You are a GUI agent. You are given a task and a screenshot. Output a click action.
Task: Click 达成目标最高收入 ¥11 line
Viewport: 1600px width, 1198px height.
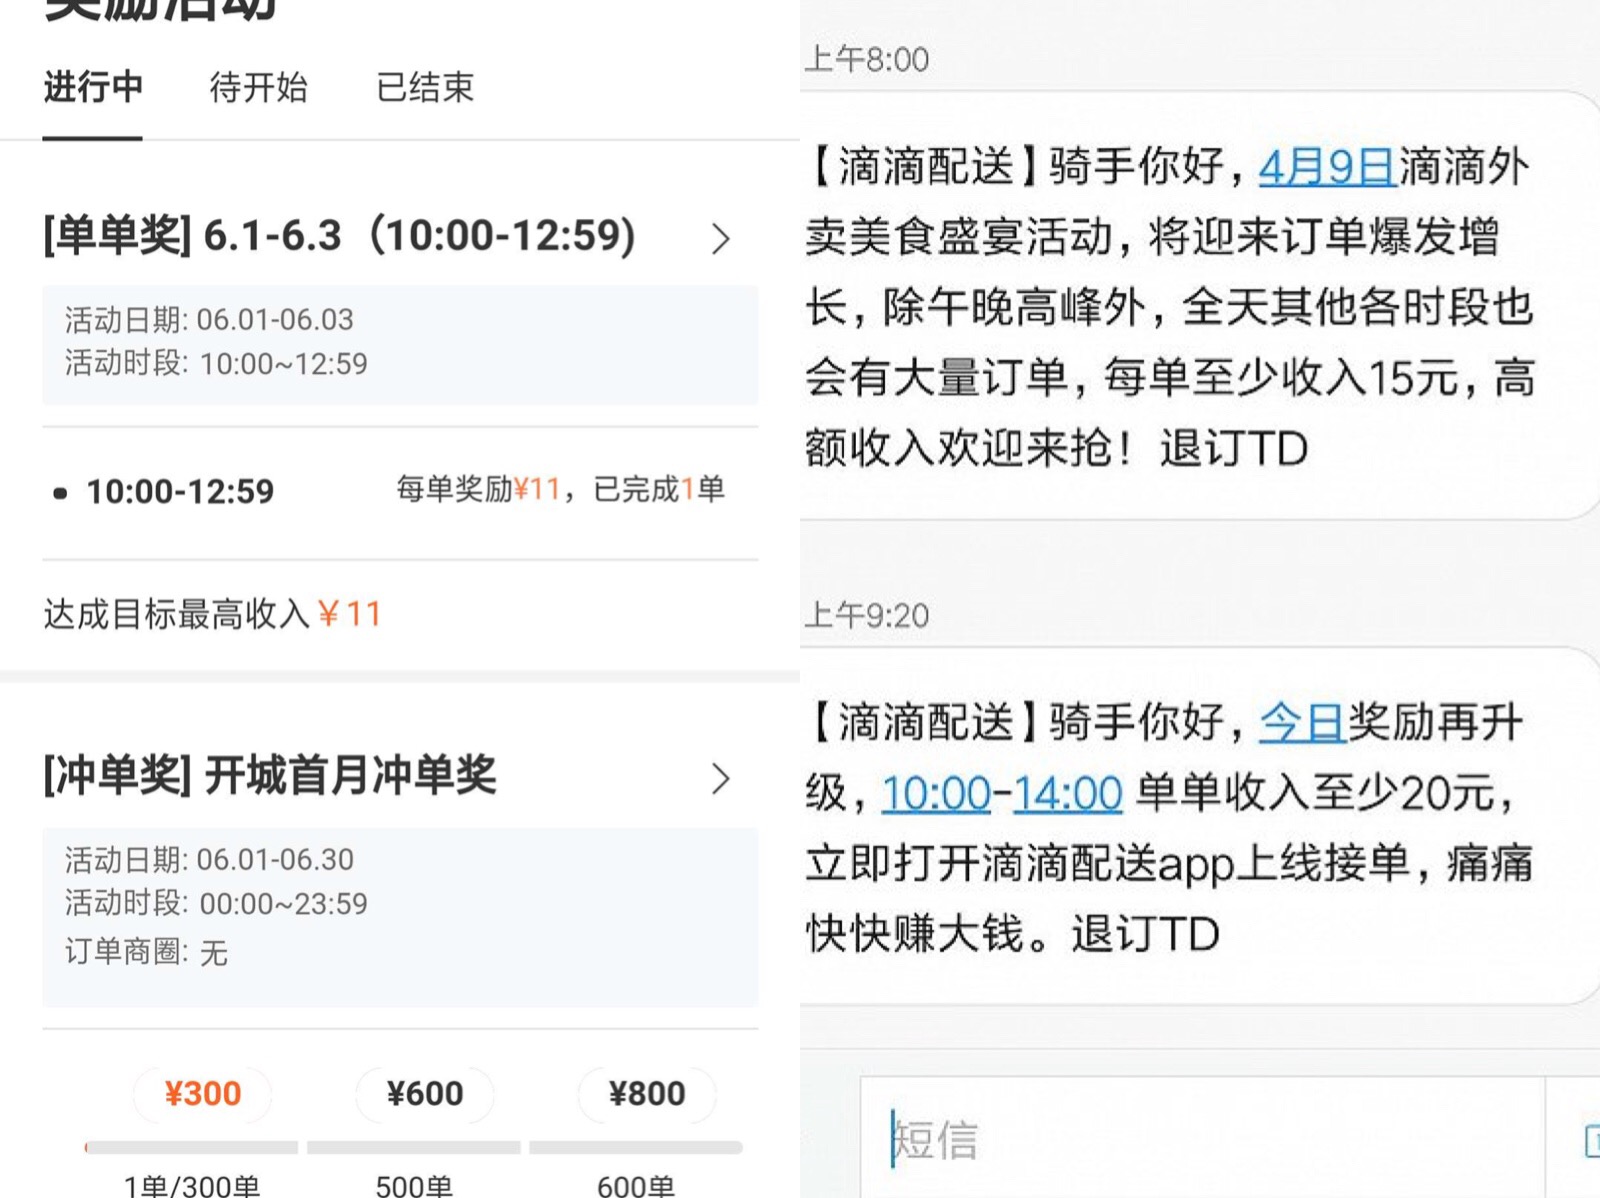213,614
